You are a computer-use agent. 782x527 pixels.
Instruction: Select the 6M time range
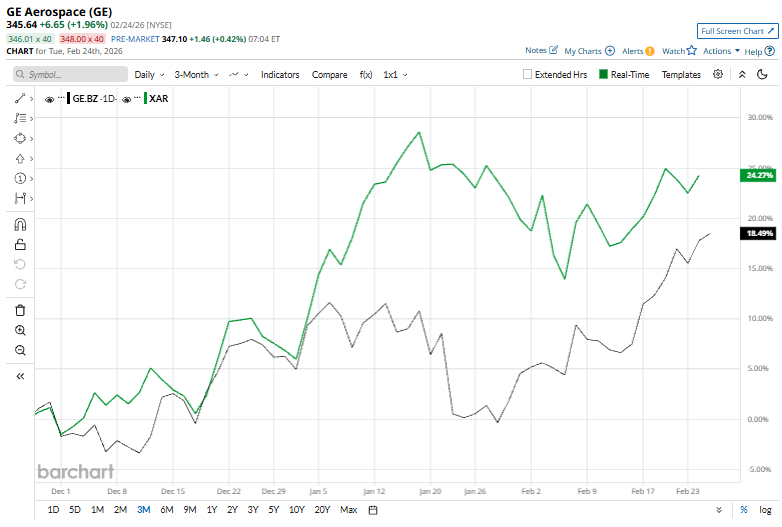coord(167,510)
